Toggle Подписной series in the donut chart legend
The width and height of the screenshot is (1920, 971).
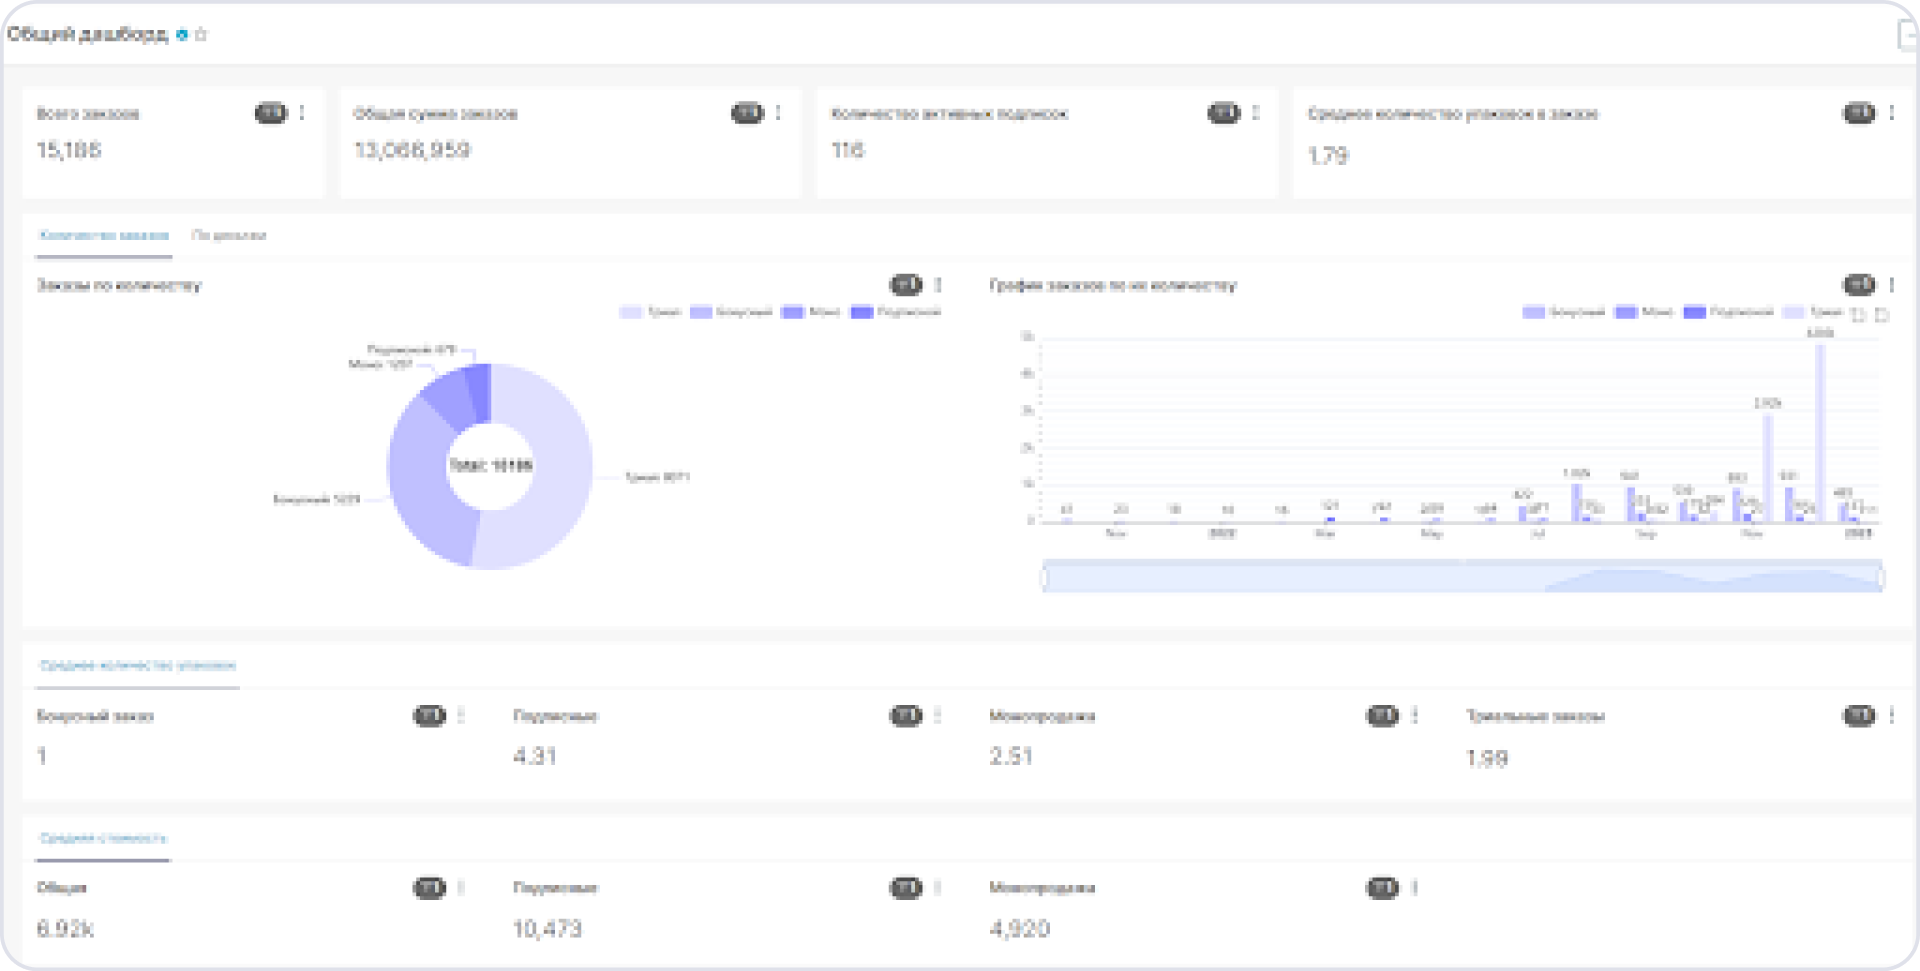[x=896, y=312]
